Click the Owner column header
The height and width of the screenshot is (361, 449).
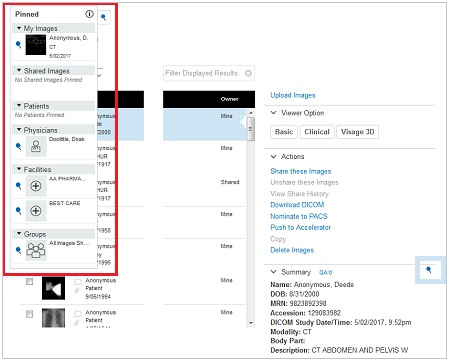[x=229, y=99]
